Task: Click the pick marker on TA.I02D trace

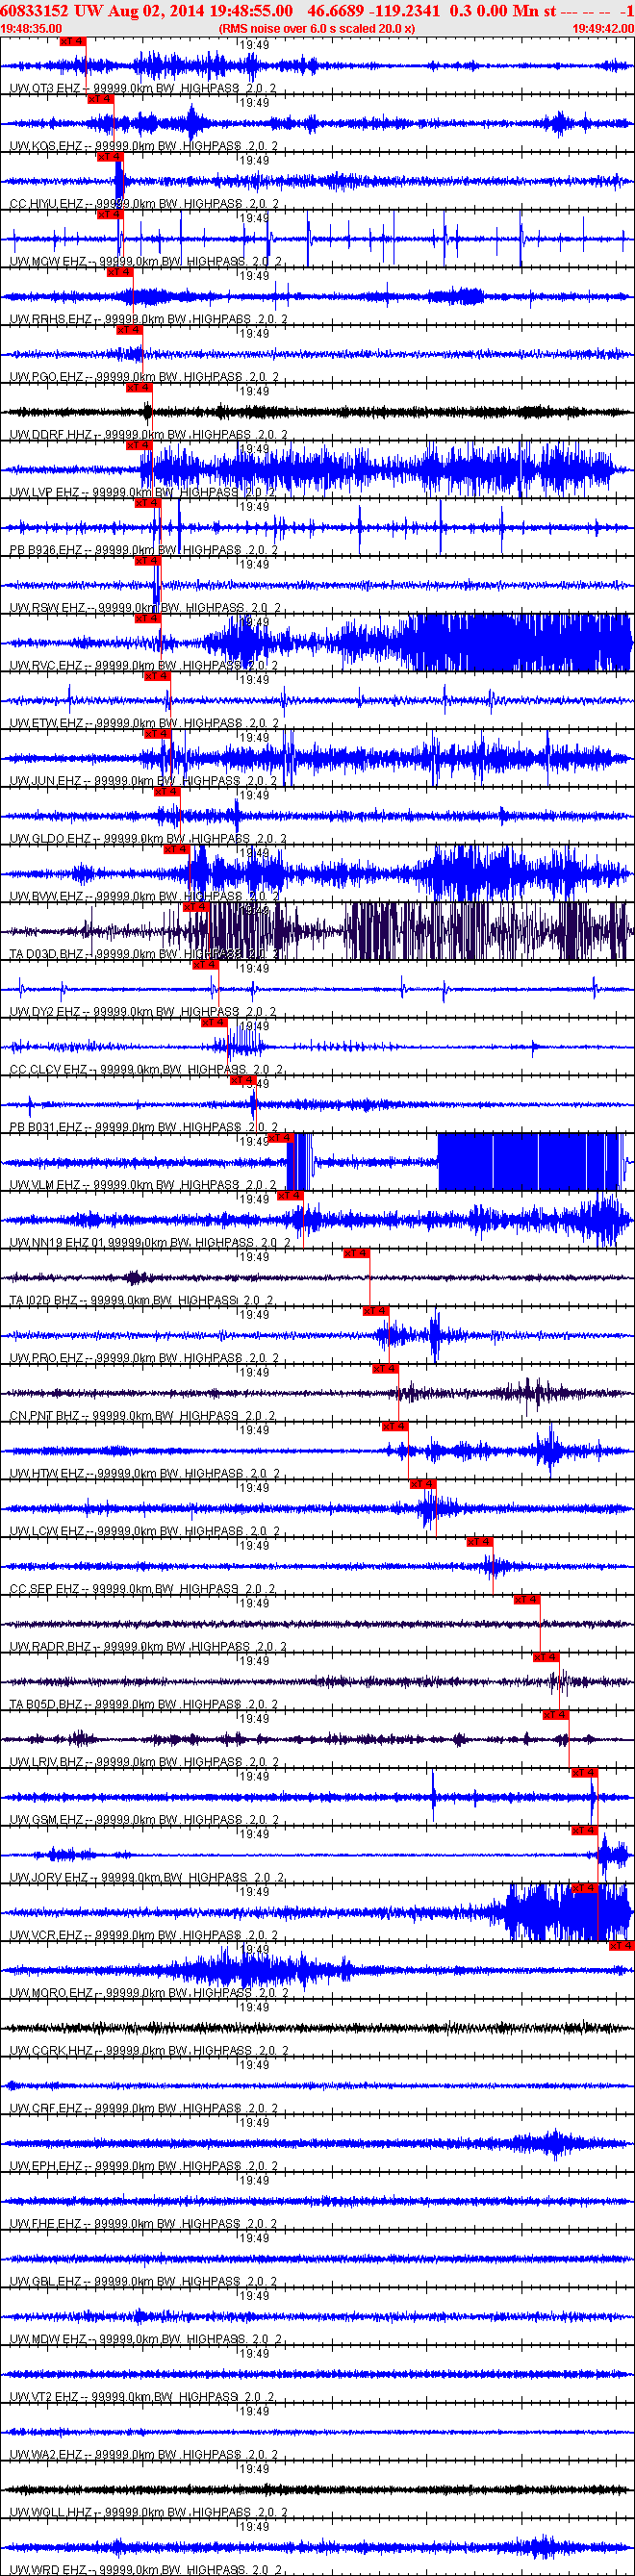Action: pos(356,1253)
